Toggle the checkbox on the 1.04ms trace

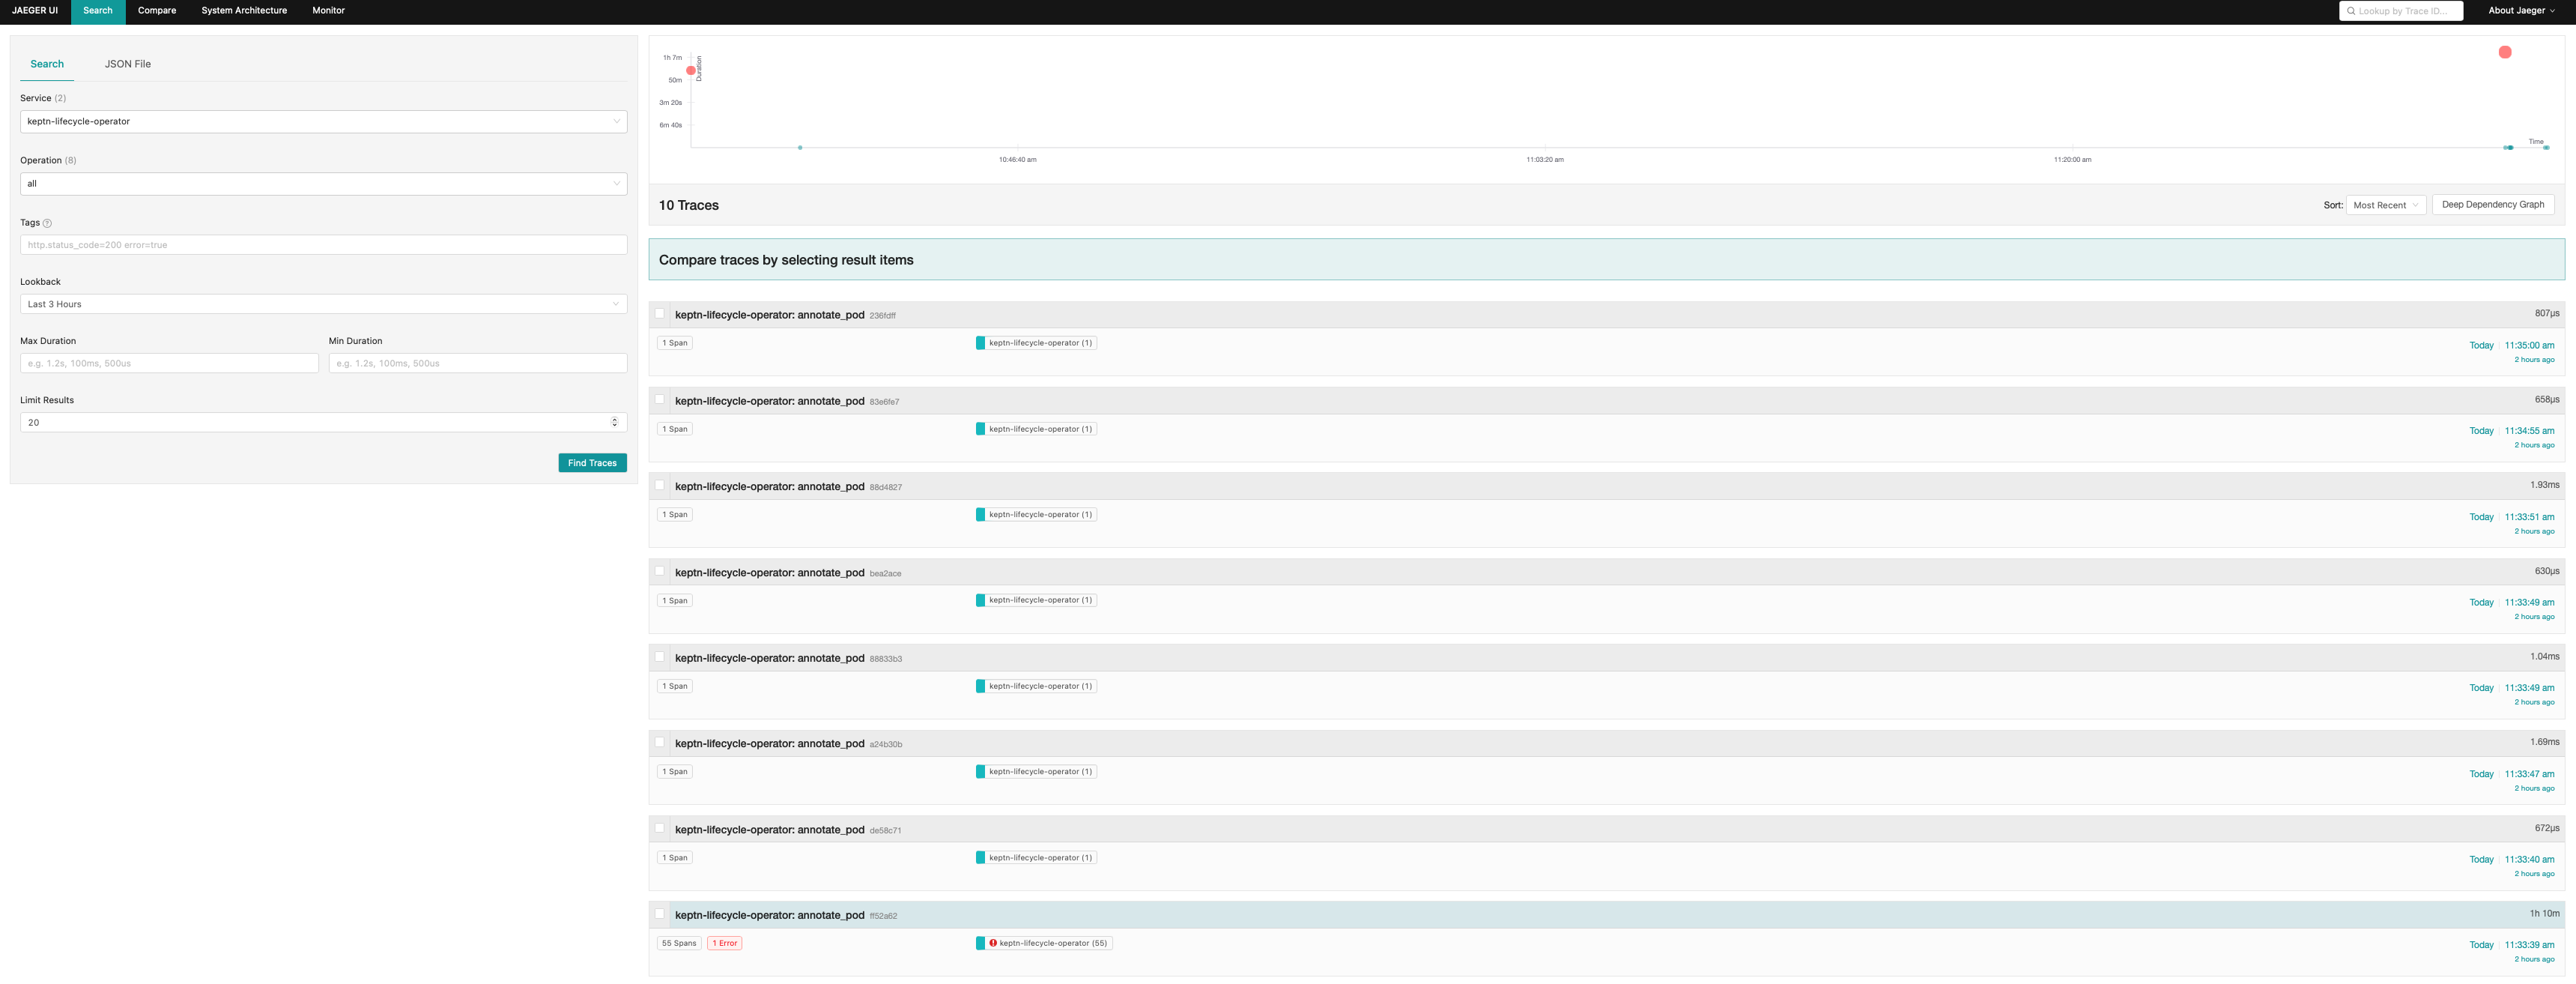660,657
